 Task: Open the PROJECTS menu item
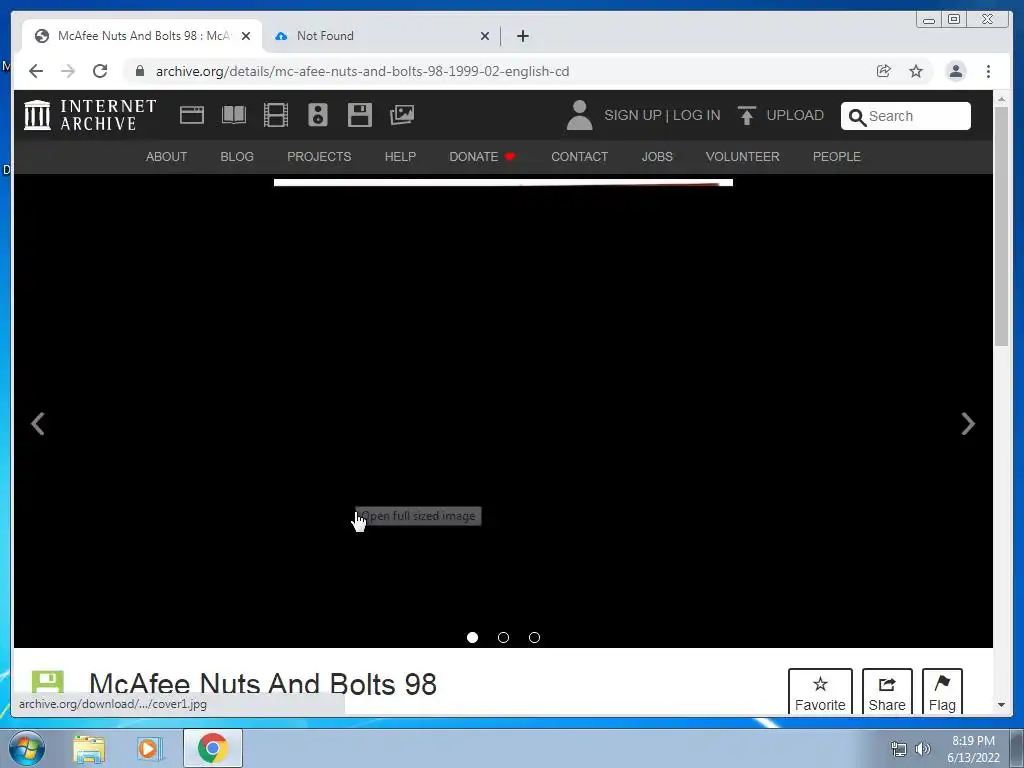[x=319, y=157]
